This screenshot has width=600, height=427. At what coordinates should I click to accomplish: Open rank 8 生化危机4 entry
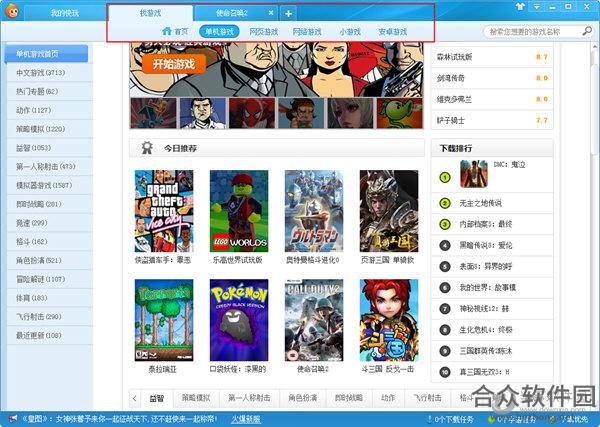[x=492, y=330]
